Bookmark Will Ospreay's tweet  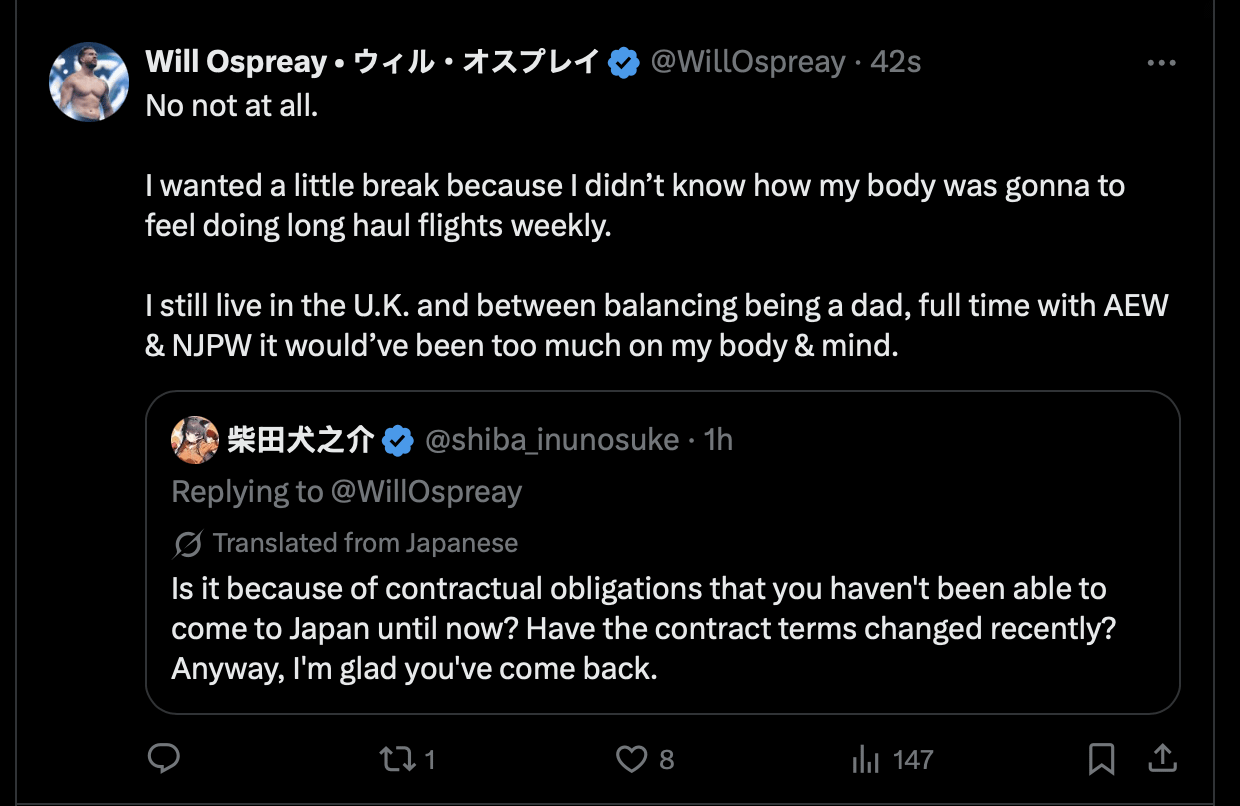point(1101,759)
